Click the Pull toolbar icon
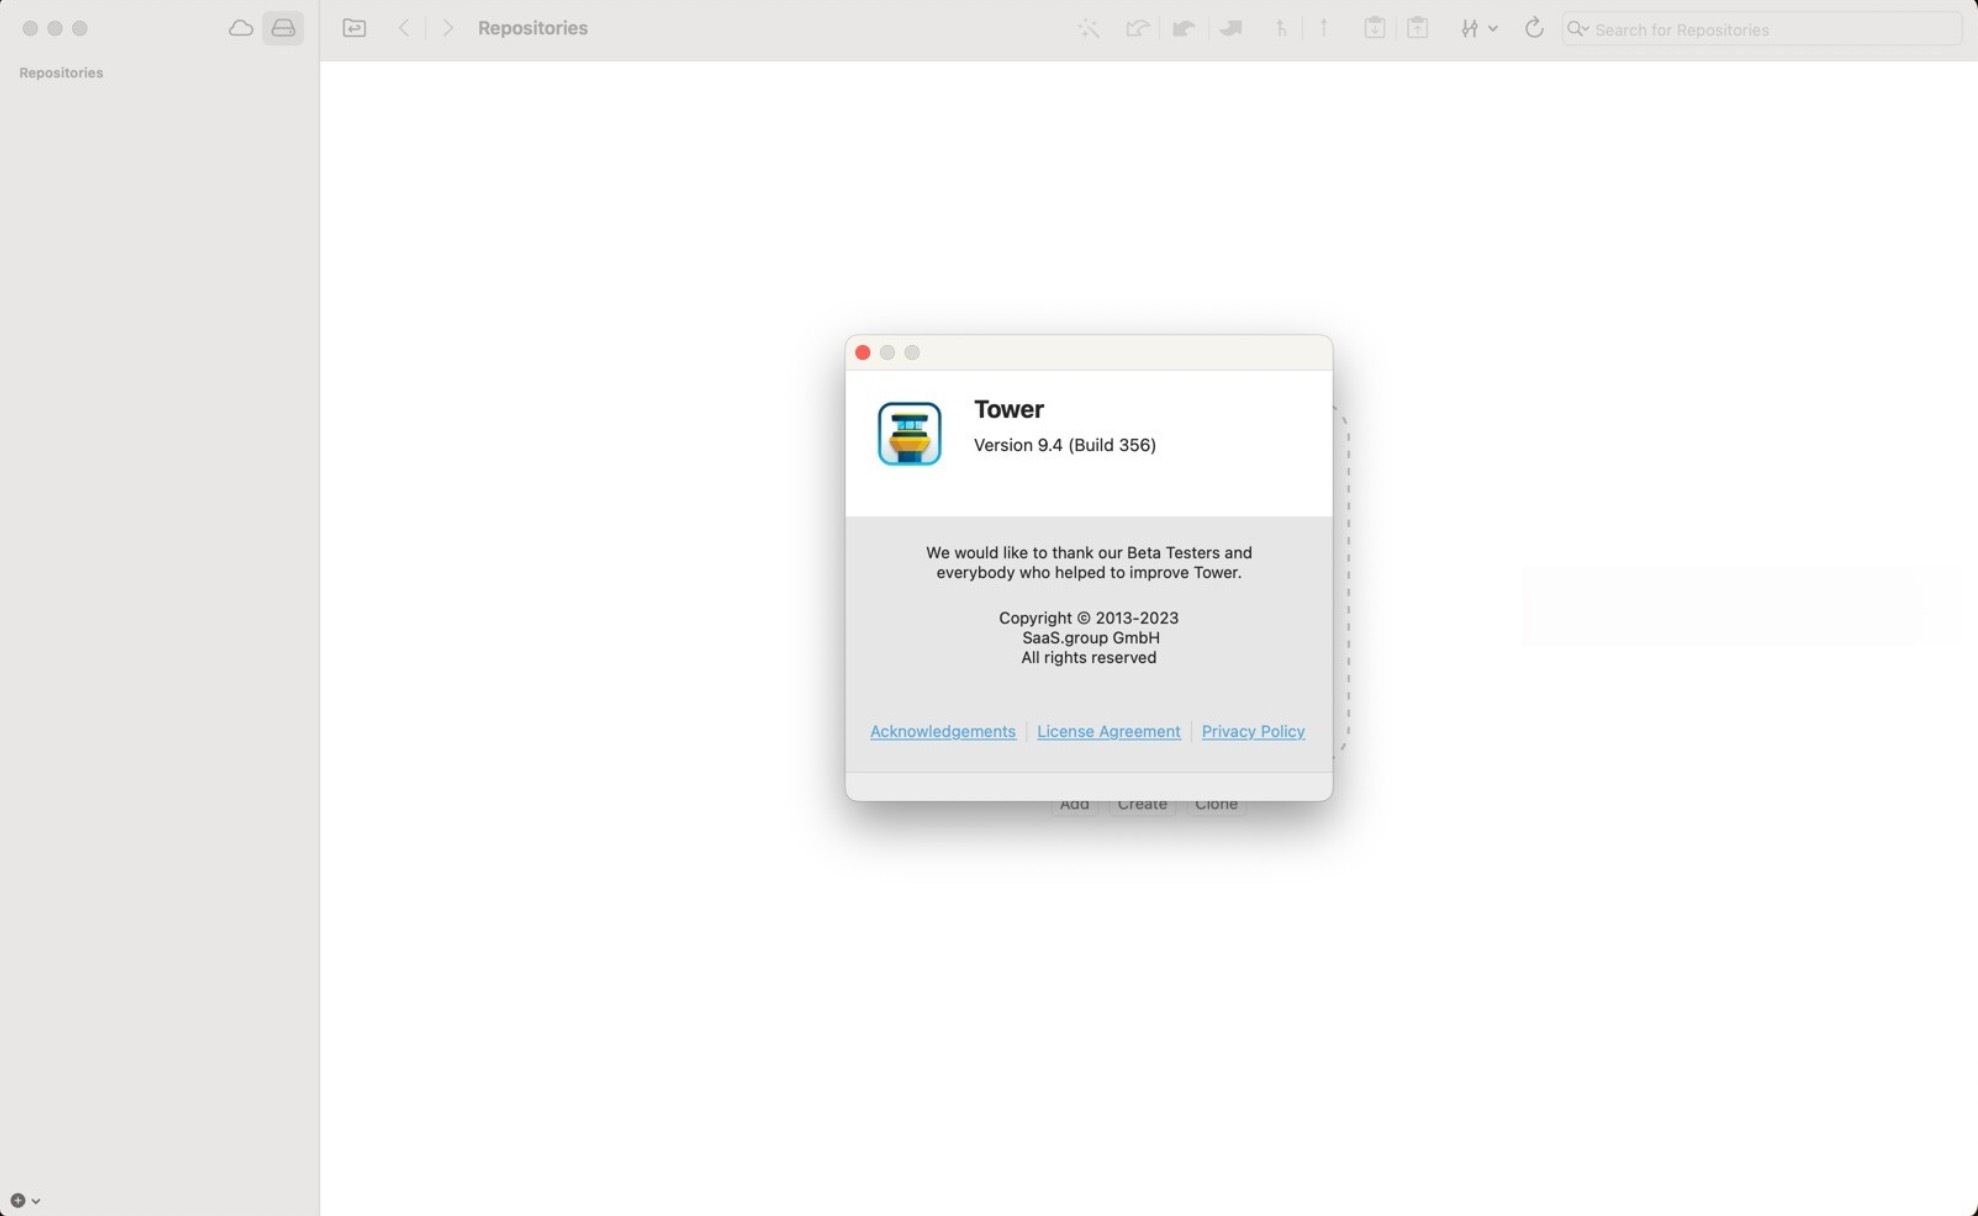 tap(1184, 29)
